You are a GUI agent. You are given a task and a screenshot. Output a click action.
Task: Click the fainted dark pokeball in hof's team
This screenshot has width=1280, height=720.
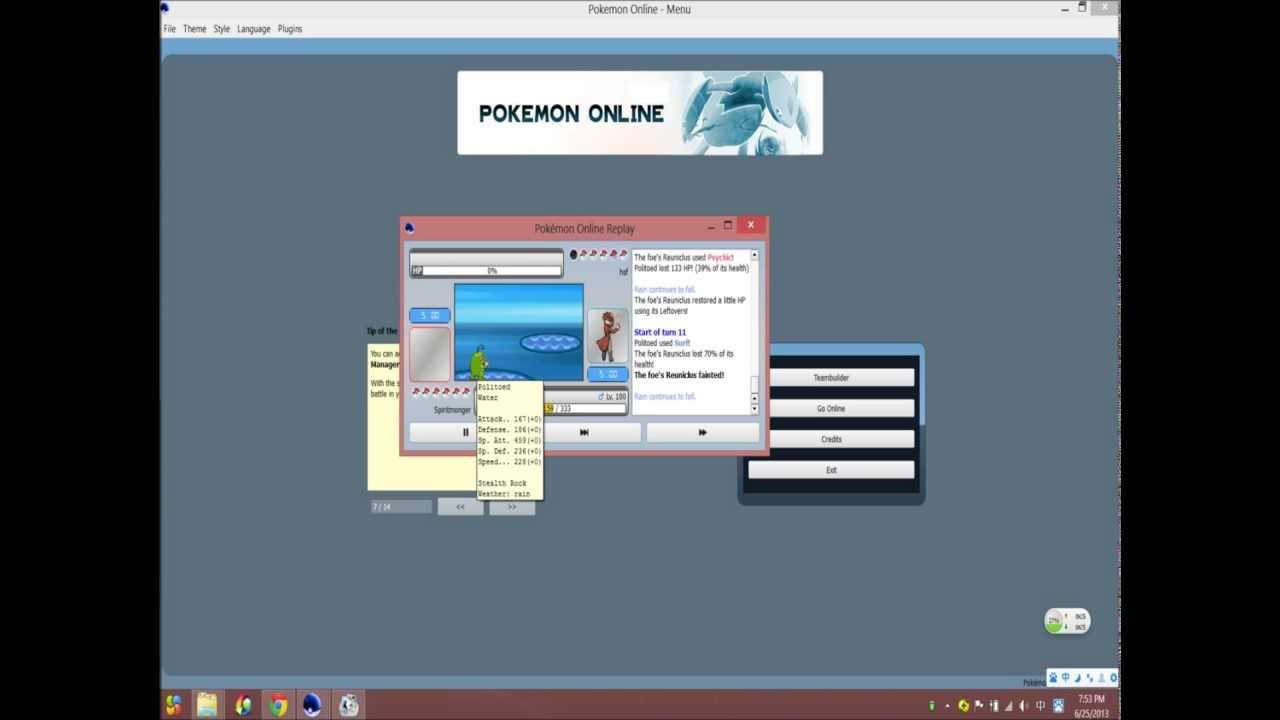click(573, 255)
